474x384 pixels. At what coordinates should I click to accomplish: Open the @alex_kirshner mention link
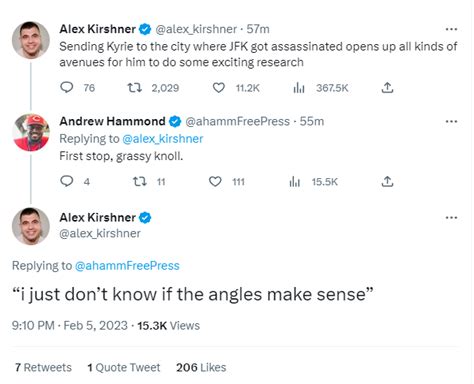point(163,139)
